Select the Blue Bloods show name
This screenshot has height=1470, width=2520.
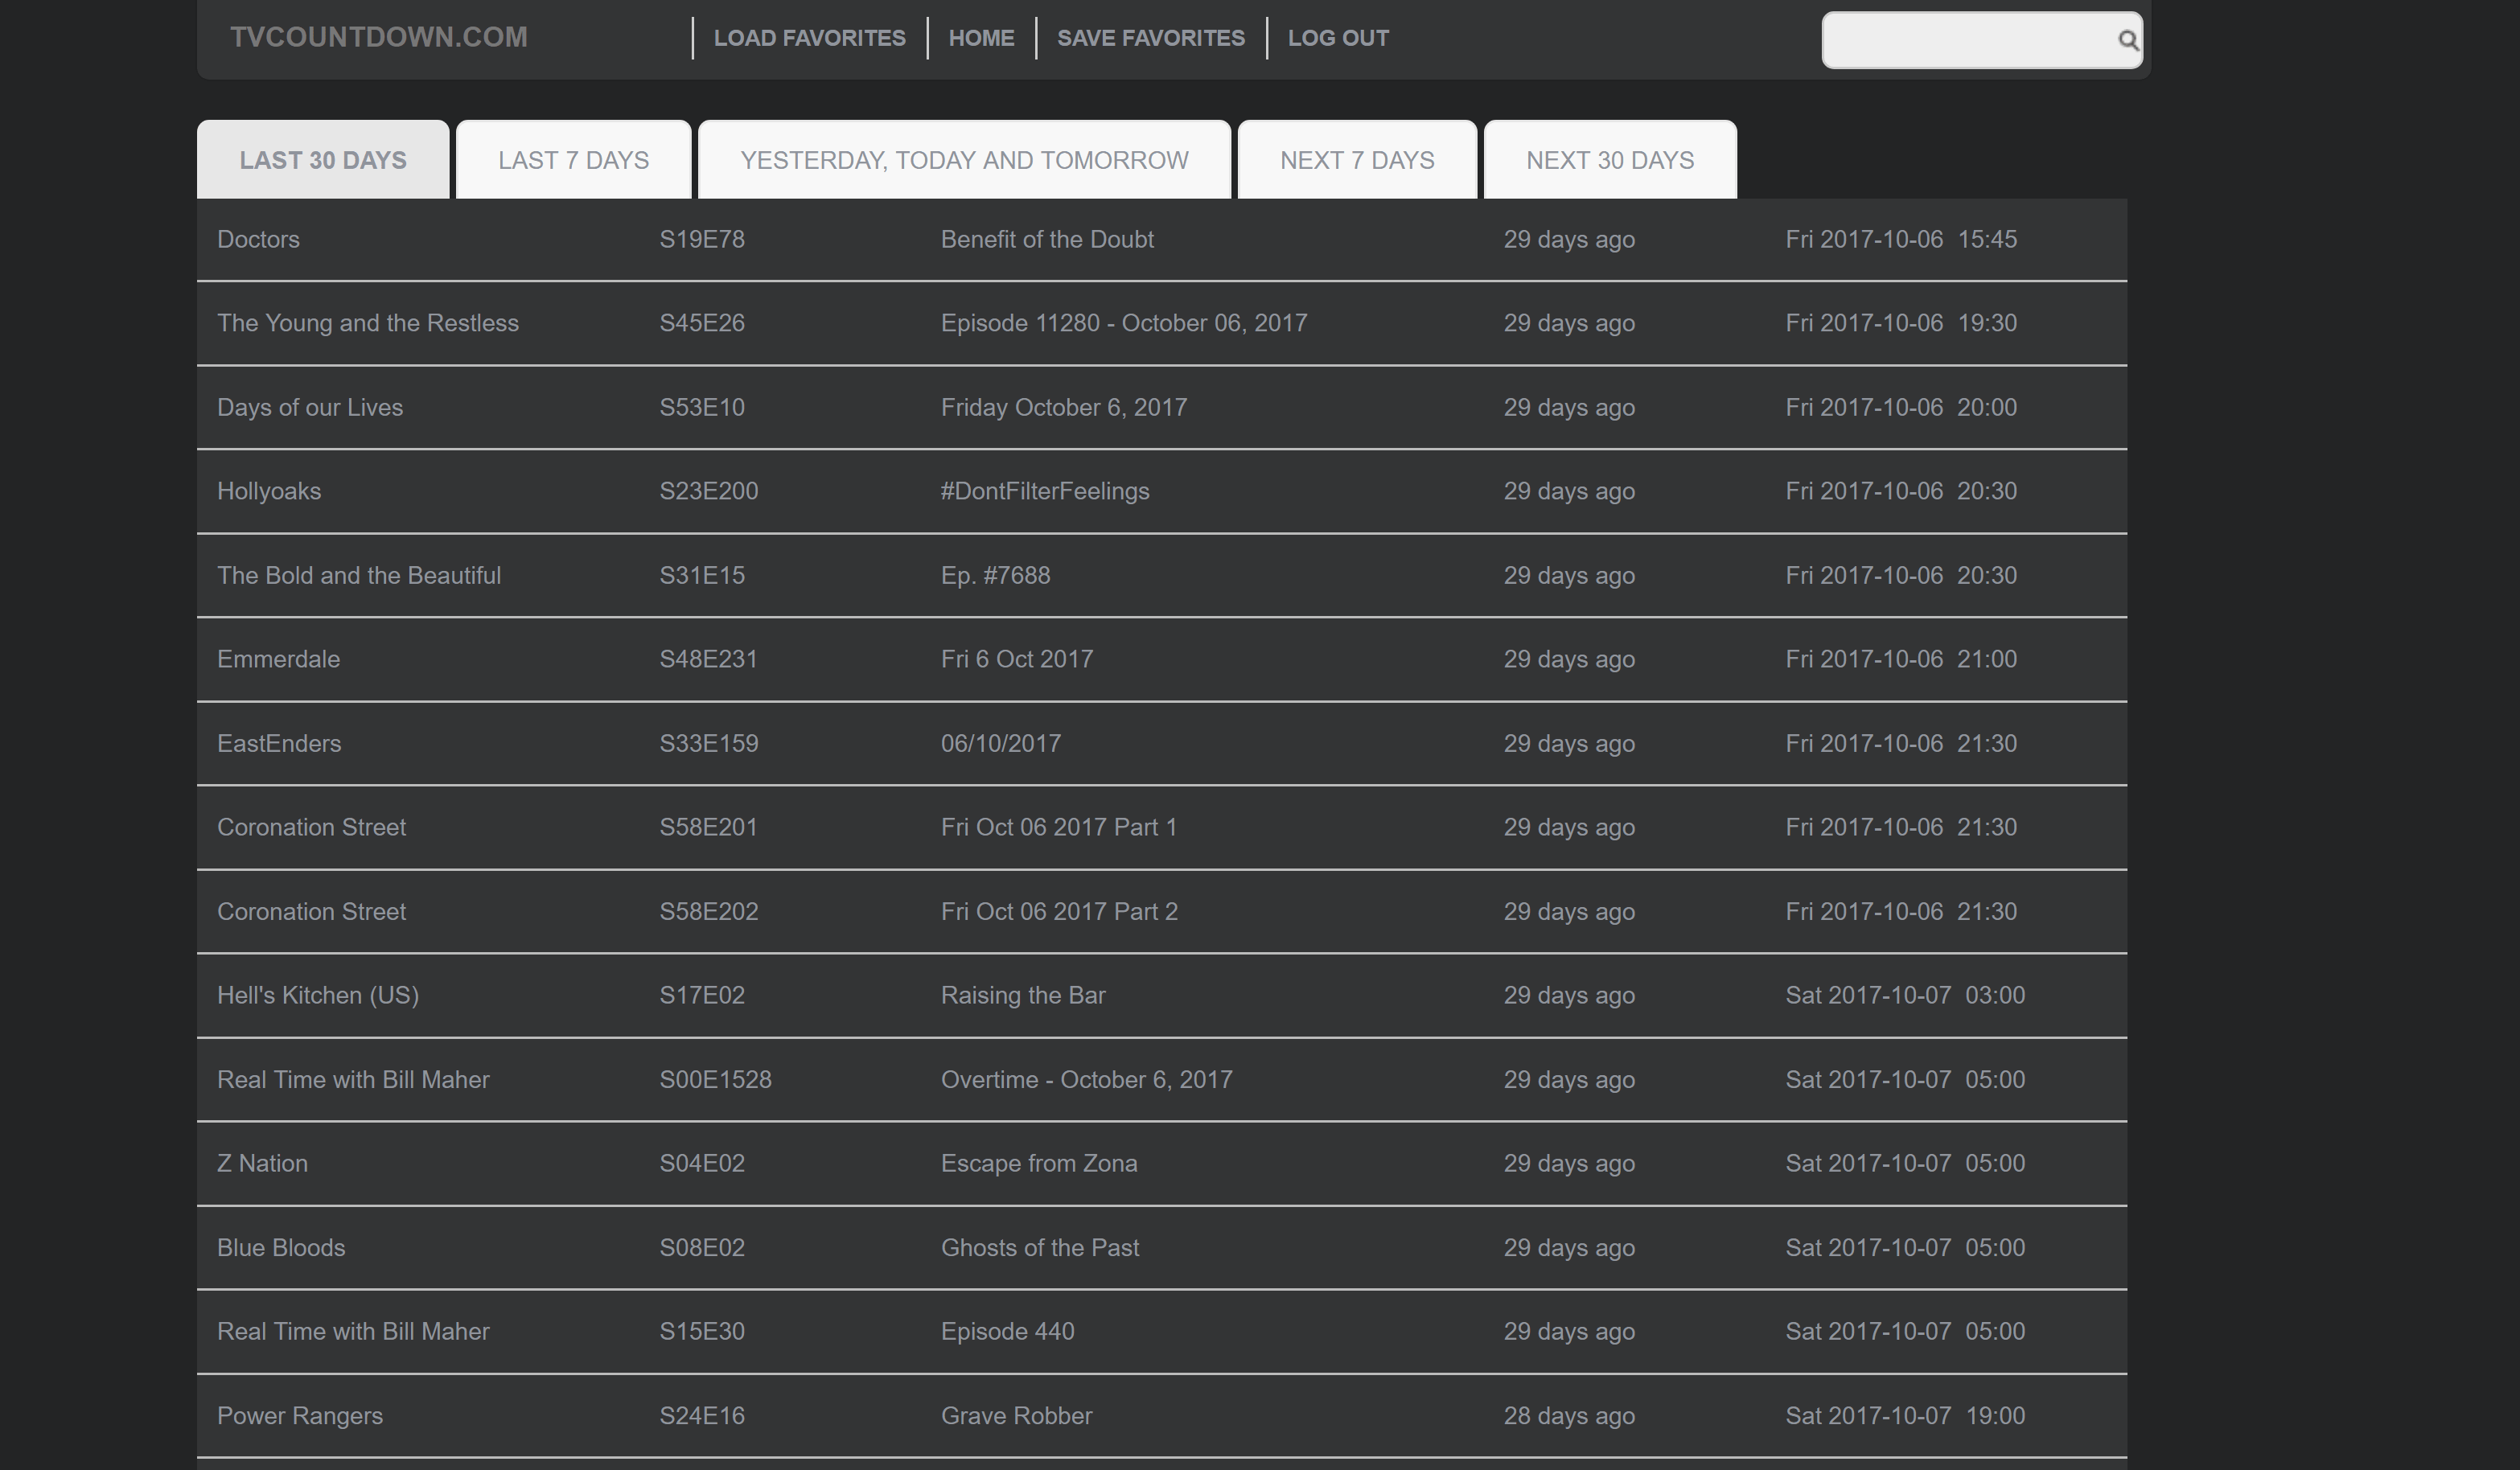point(281,1247)
